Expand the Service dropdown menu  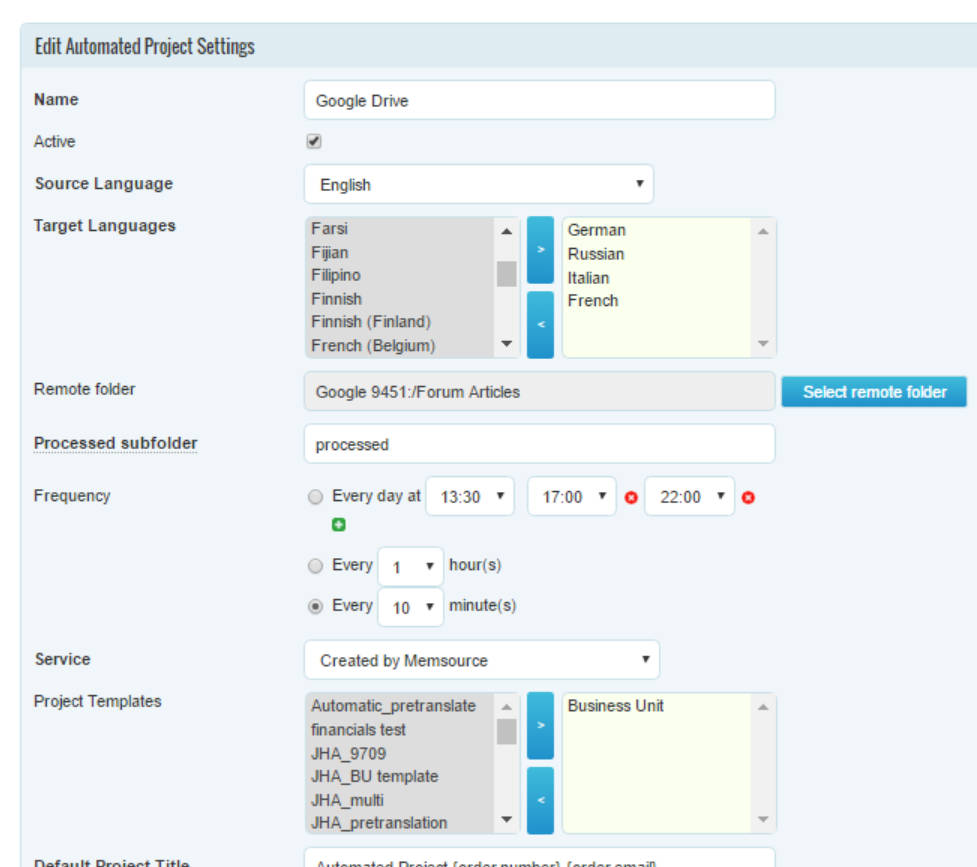coord(481,660)
